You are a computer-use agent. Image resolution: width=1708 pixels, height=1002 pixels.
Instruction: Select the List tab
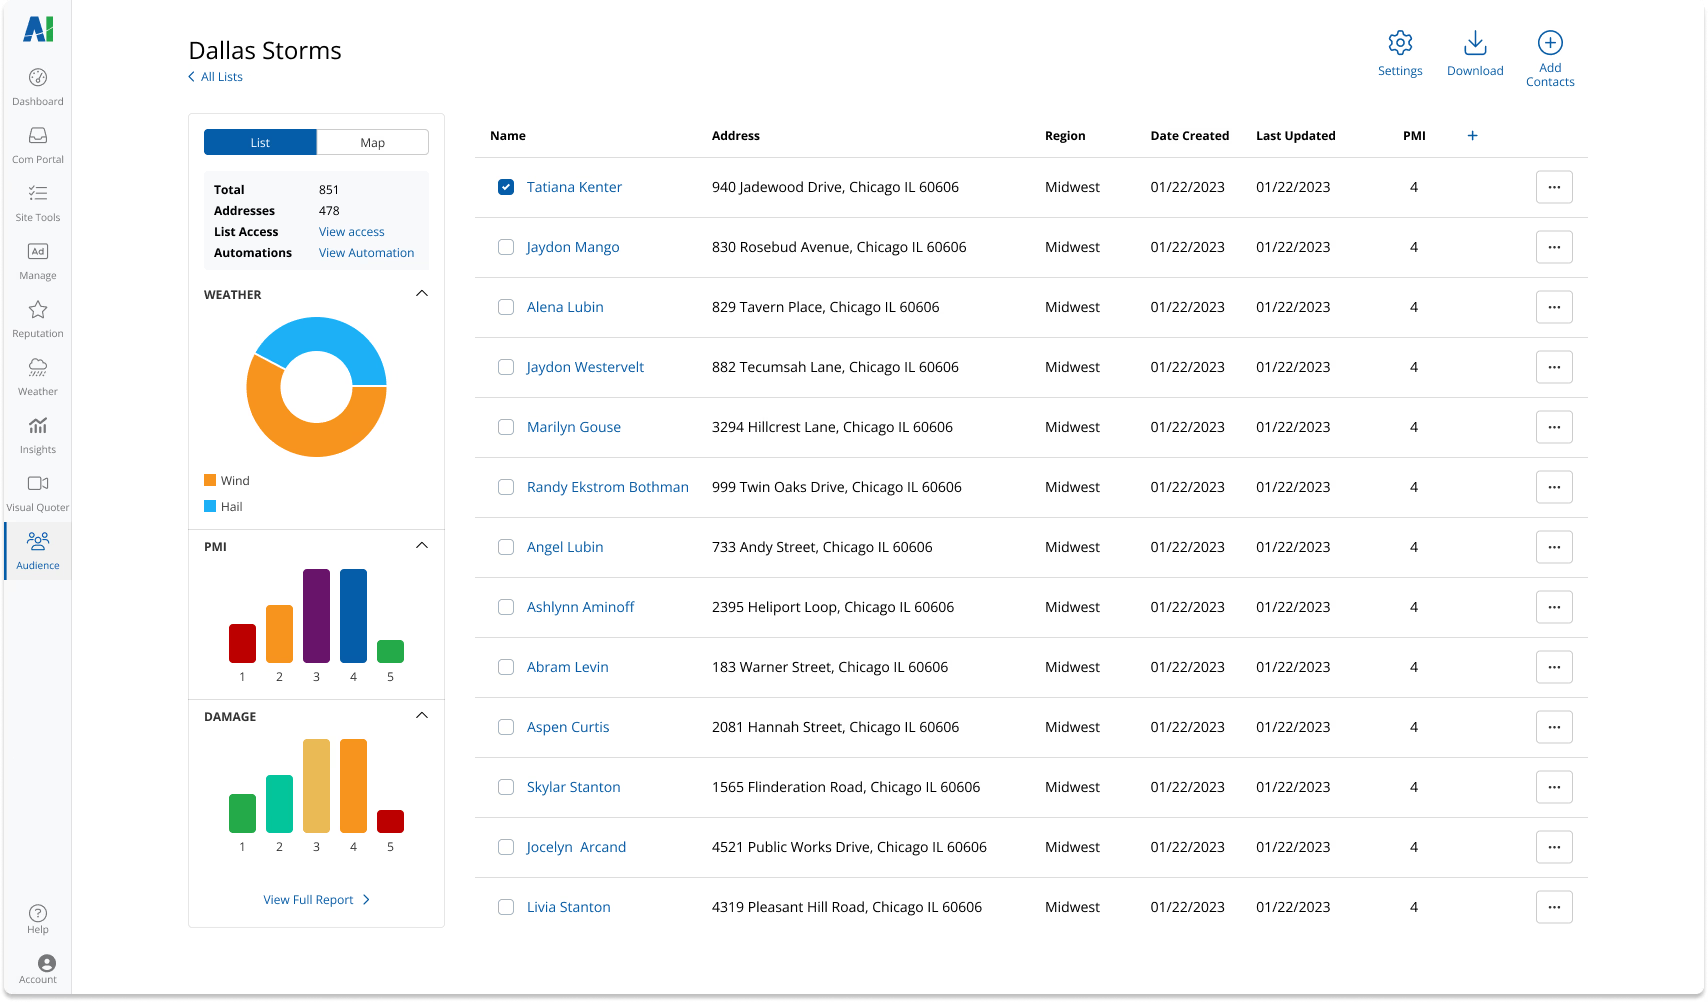tap(260, 142)
